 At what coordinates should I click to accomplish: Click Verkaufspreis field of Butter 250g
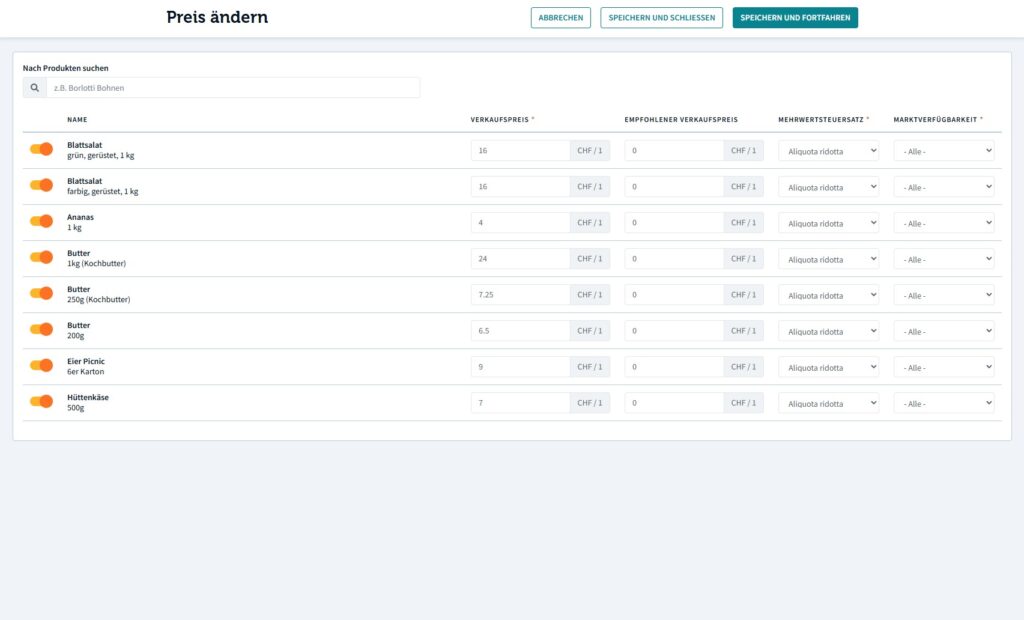520,295
